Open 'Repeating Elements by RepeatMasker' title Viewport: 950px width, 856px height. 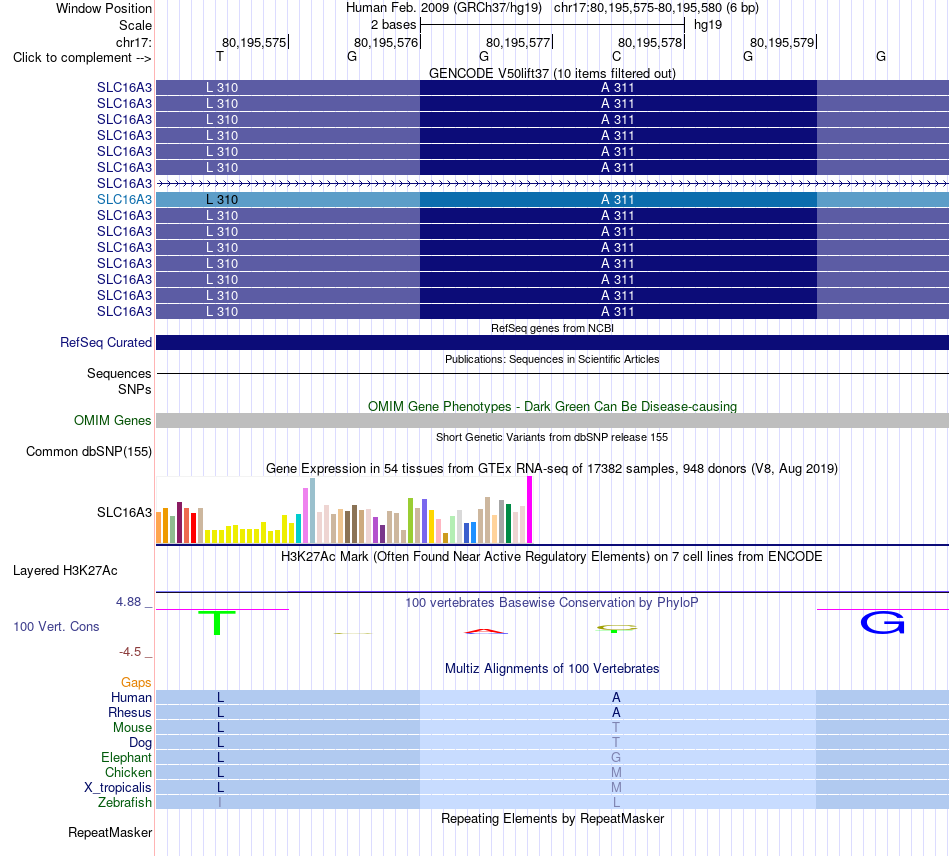(x=552, y=819)
